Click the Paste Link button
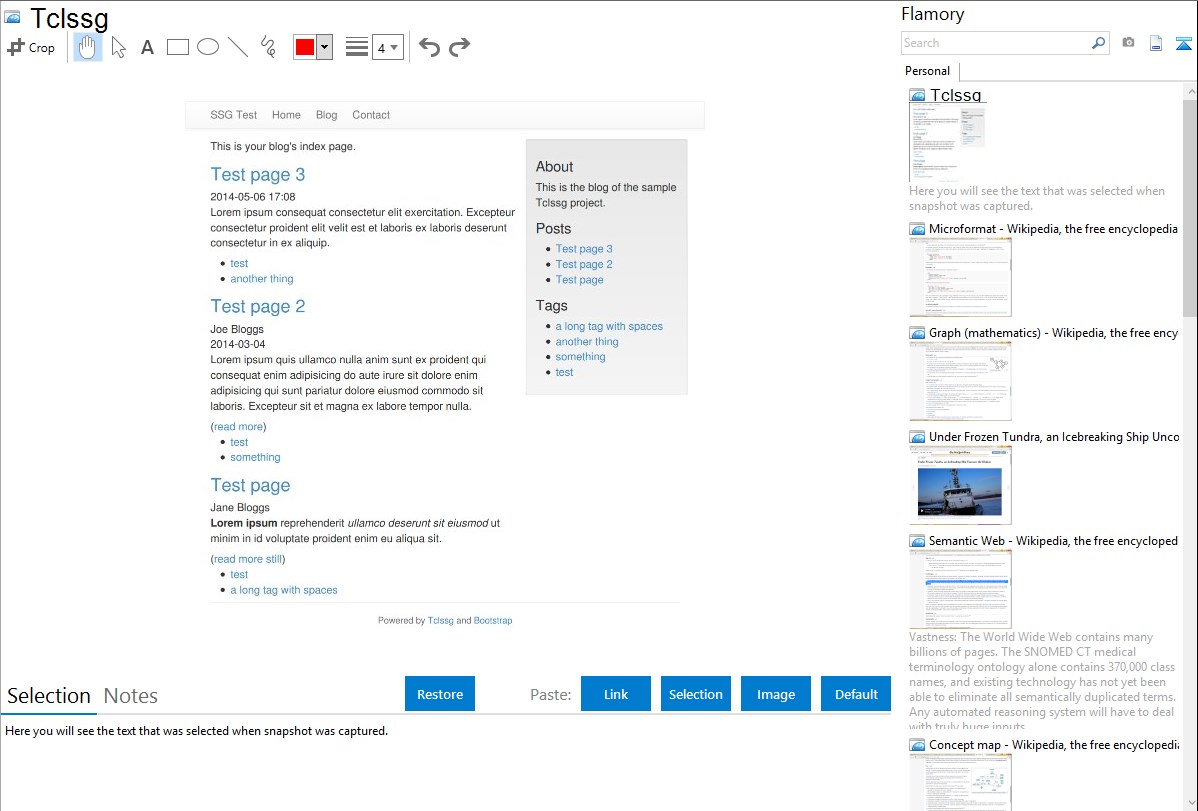Image resolution: width=1198 pixels, height=811 pixels. click(616, 694)
